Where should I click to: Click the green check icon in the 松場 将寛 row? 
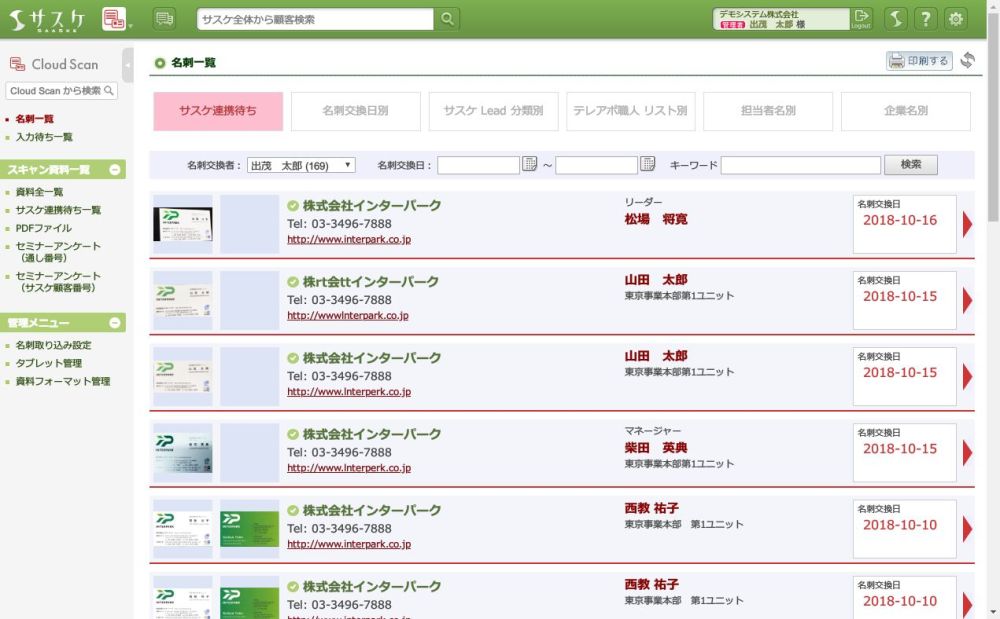pos(293,206)
